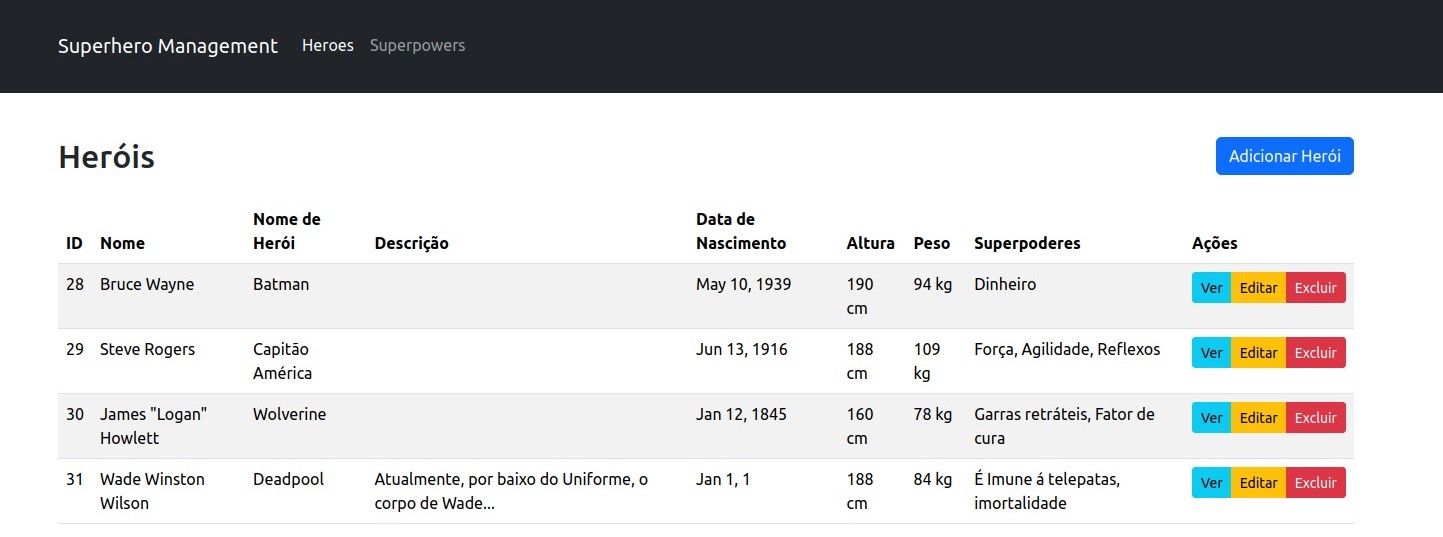Delete Bruce Wayne with Excluir button
The image size is (1443, 537).
point(1316,288)
